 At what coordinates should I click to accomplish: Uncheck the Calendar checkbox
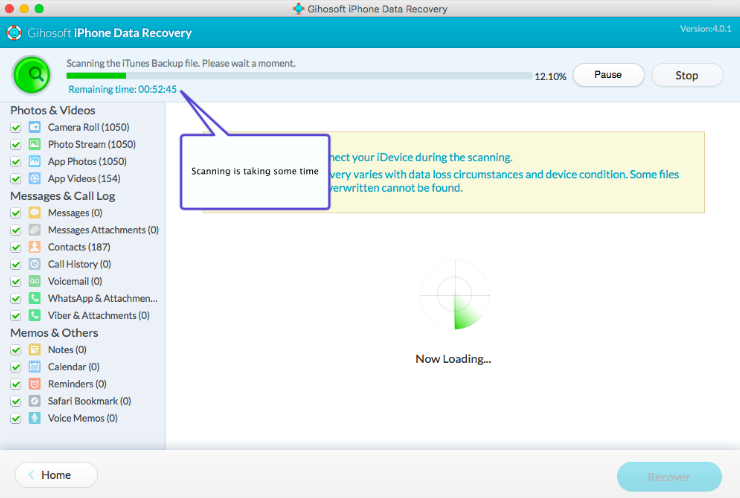click(x=16, y=367)
